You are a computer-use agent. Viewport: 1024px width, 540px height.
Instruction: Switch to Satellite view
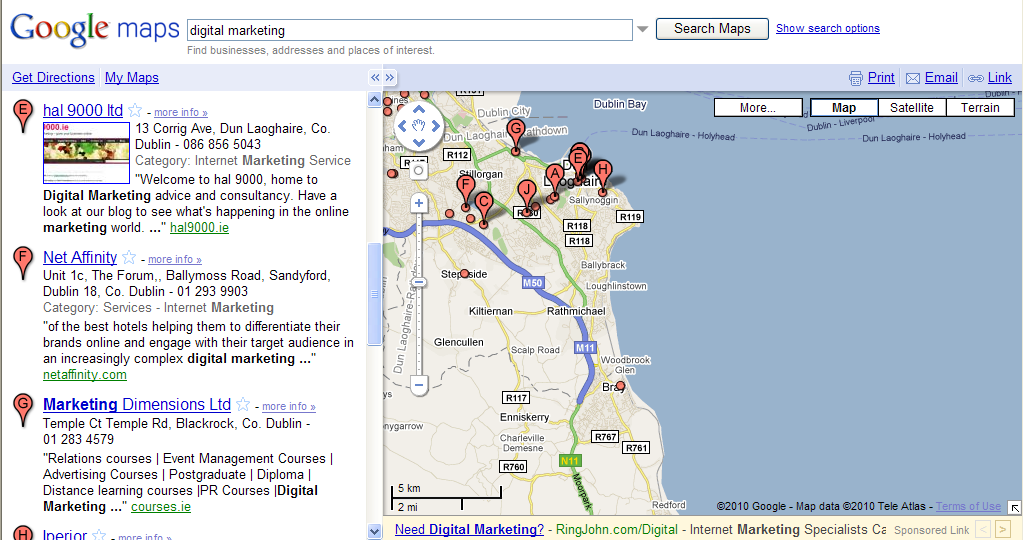click(x=912, y=108)
